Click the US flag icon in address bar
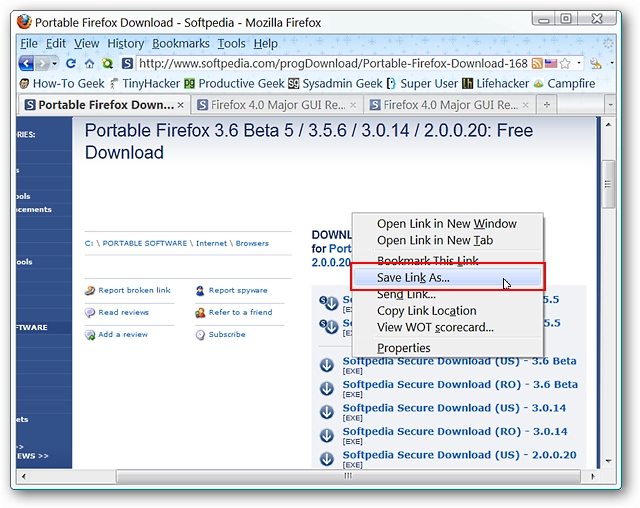The width and height of the screenshot is (640, 508). [x=551, y=63]
